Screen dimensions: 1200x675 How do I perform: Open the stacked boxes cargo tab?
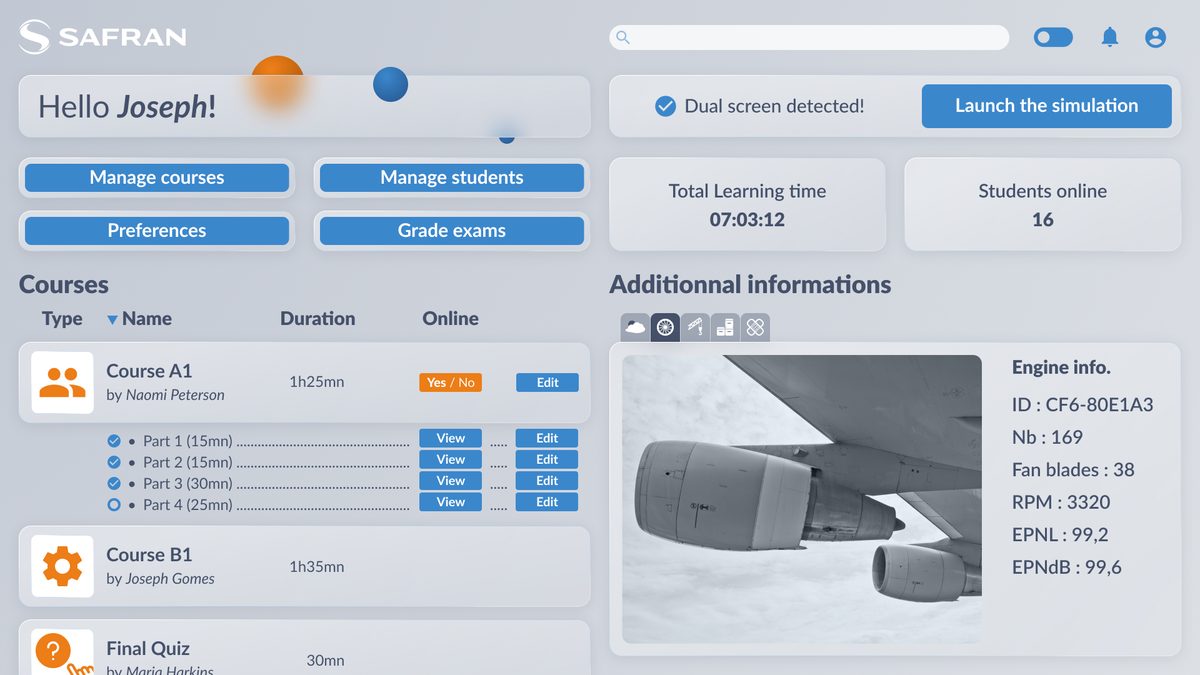(725, 327)
